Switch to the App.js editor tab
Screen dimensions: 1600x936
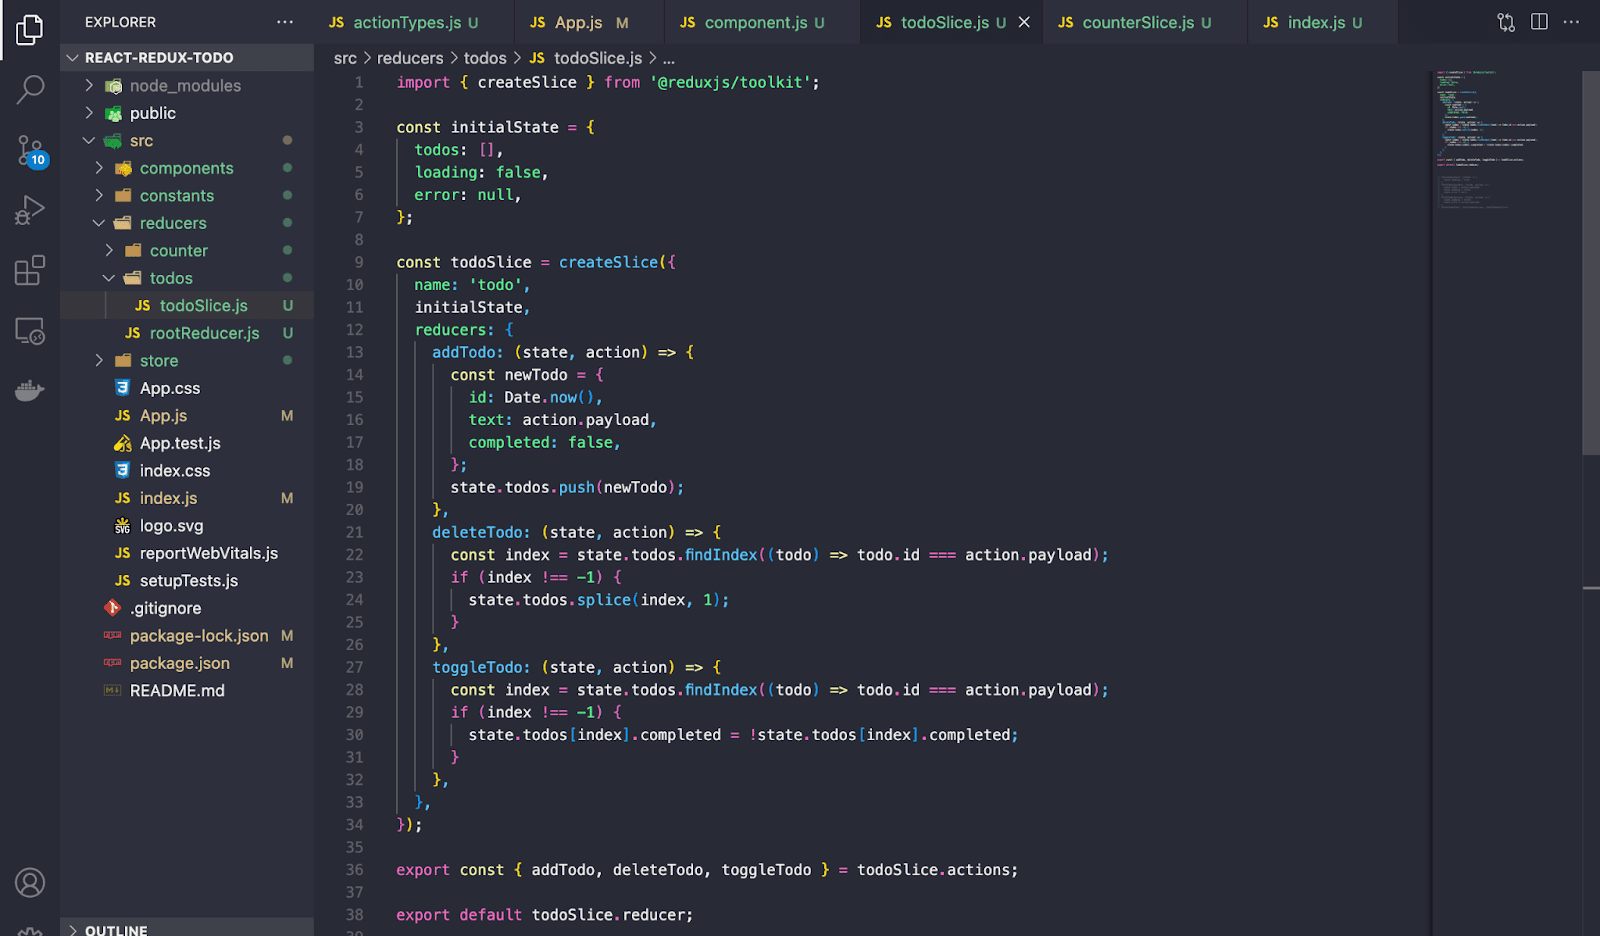(x=590, y=22)
